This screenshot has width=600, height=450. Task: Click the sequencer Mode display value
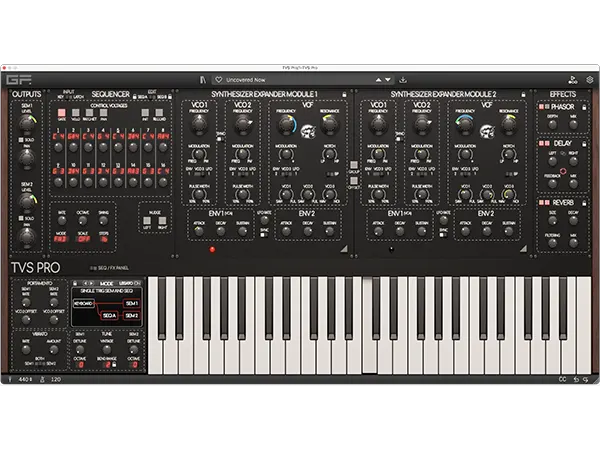[x=61, y=239]
